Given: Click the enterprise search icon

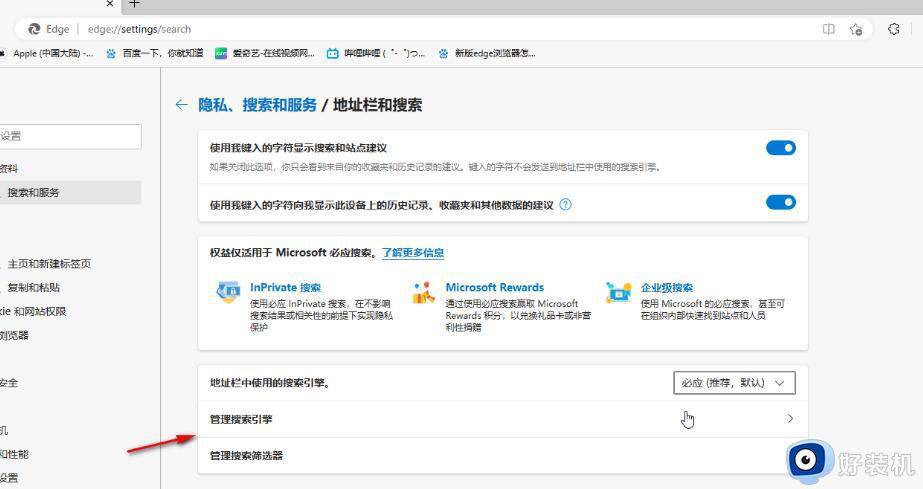Looking at the screenshot, I should [x=619, y=292].
